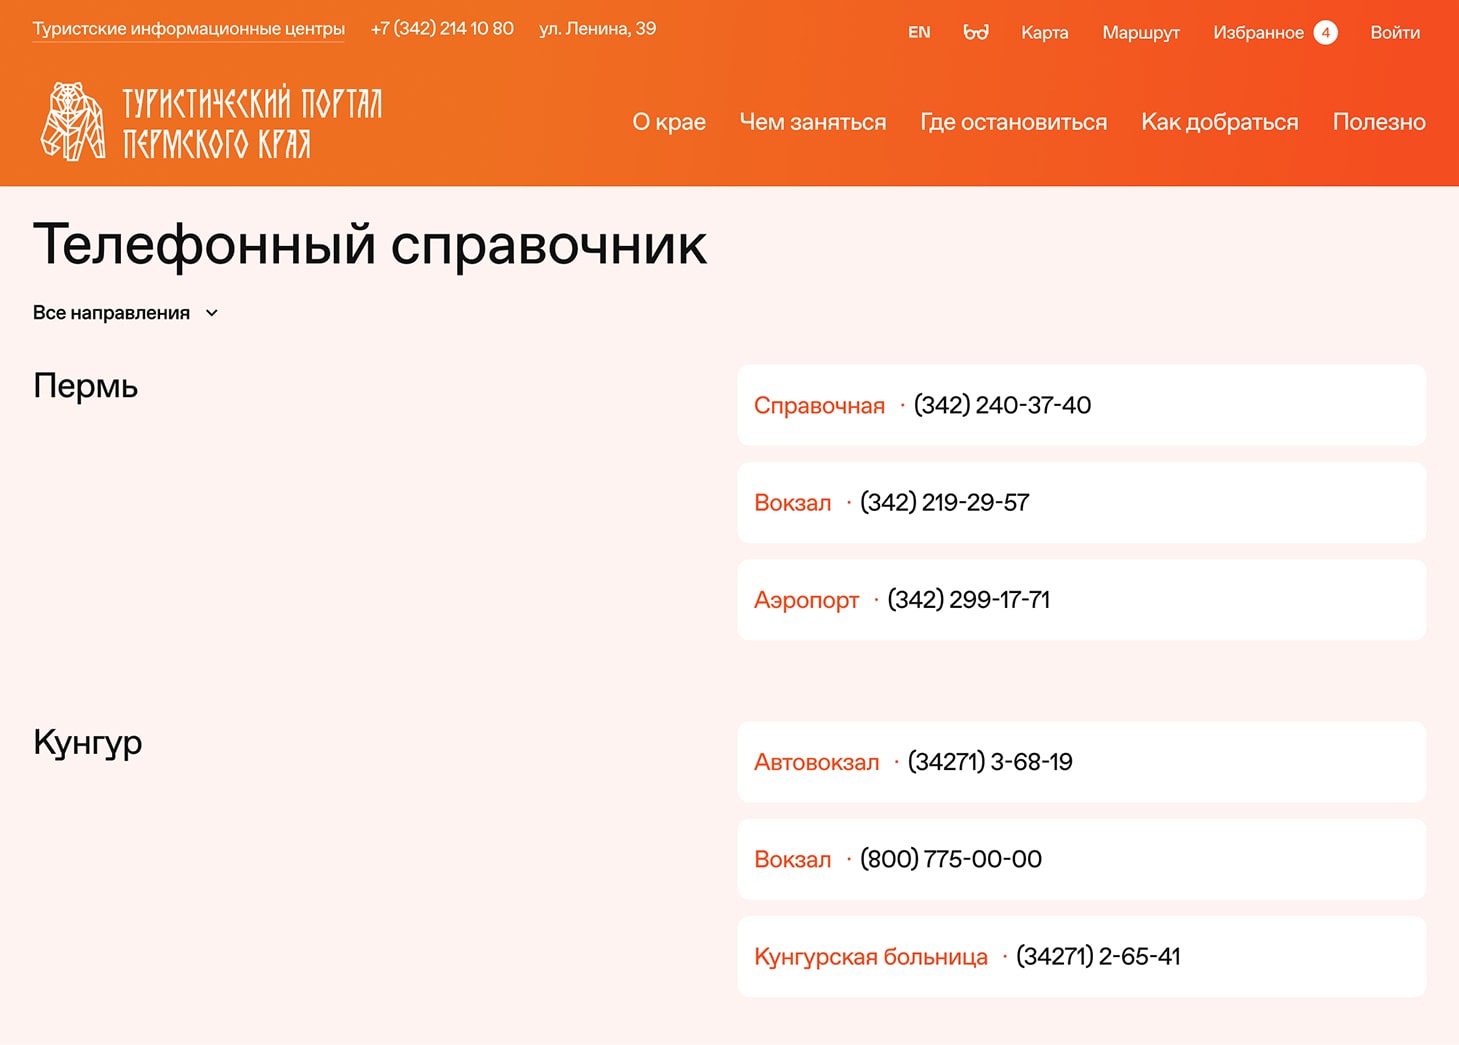Click the Kungur "Автовокзал" link
1459x1045 pixels.
[x=816, y=762]
